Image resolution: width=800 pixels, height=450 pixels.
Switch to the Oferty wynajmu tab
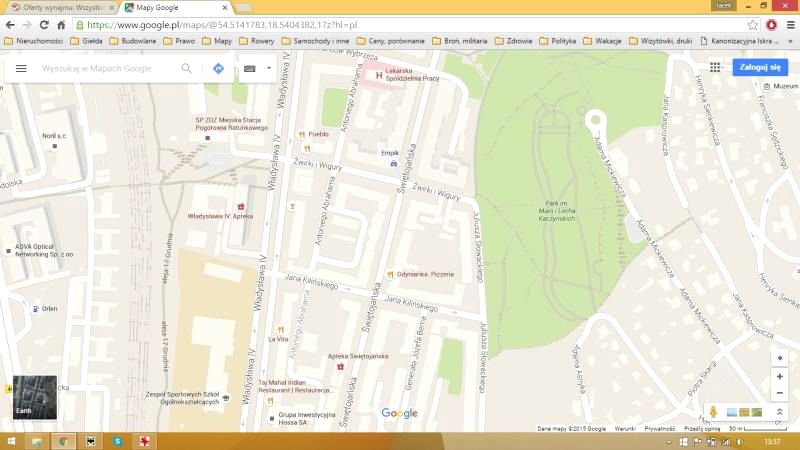pos(60,7)
